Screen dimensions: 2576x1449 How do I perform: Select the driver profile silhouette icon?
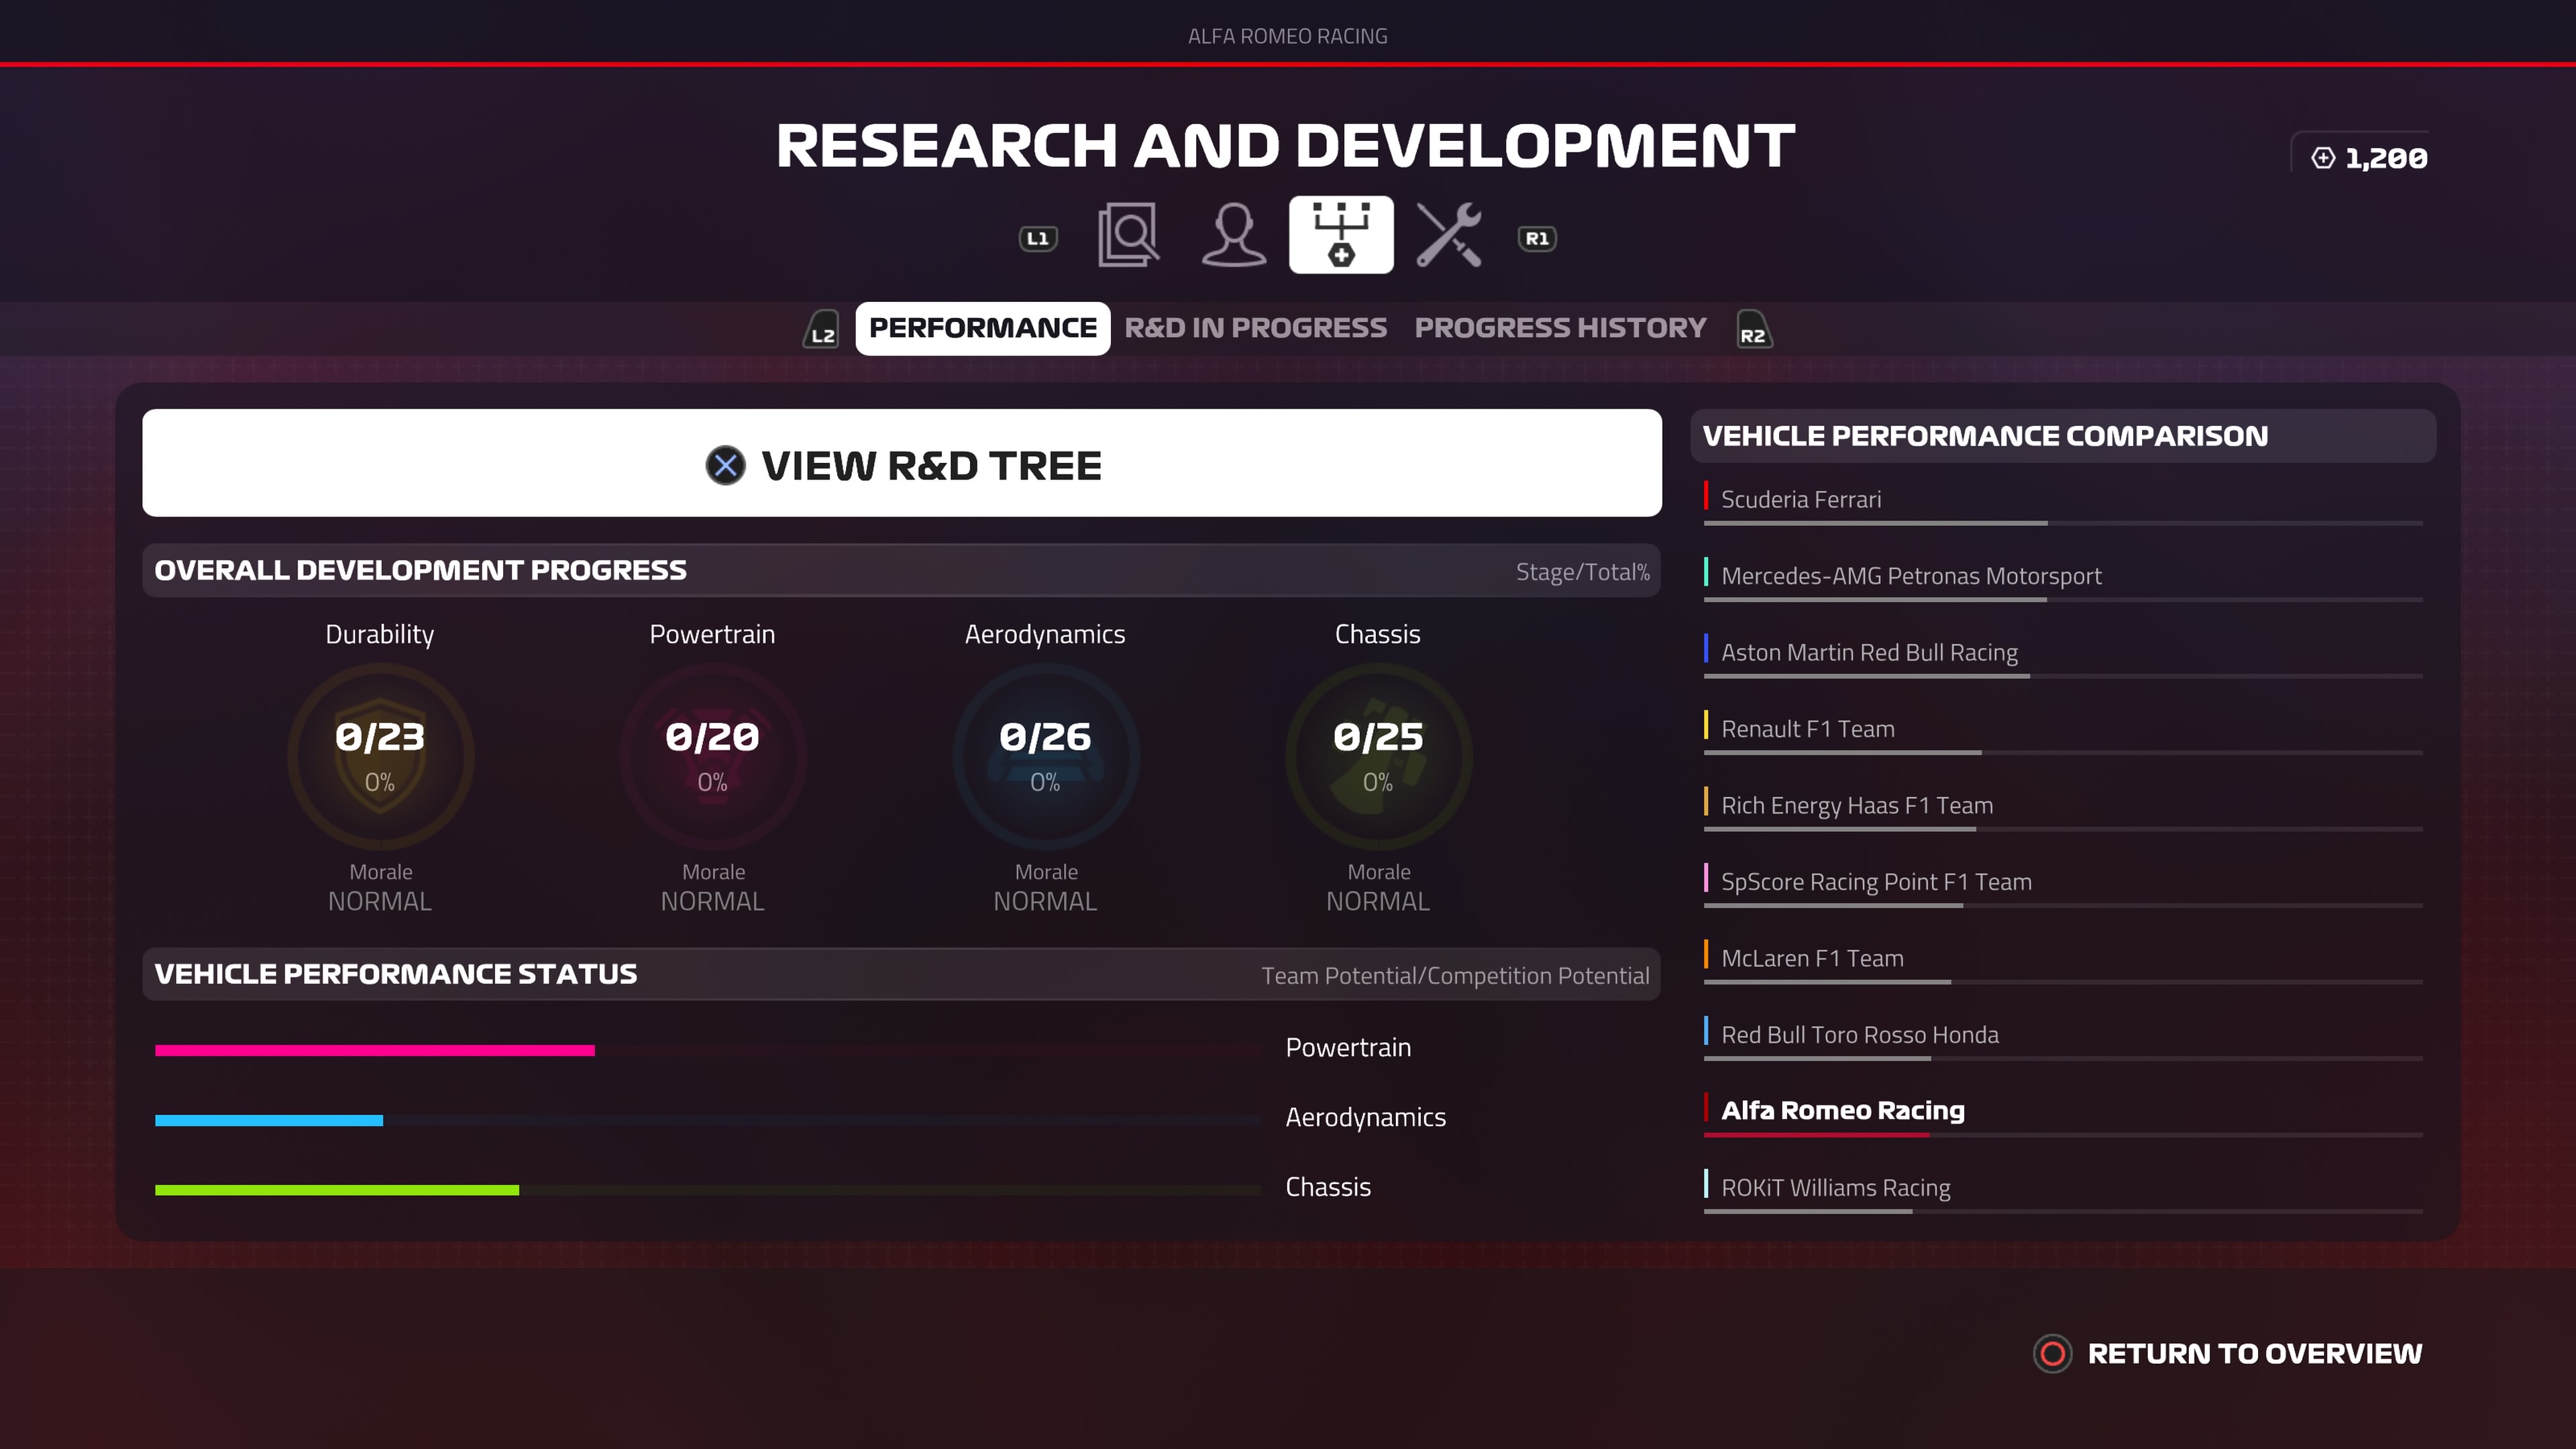(1233, 236)
